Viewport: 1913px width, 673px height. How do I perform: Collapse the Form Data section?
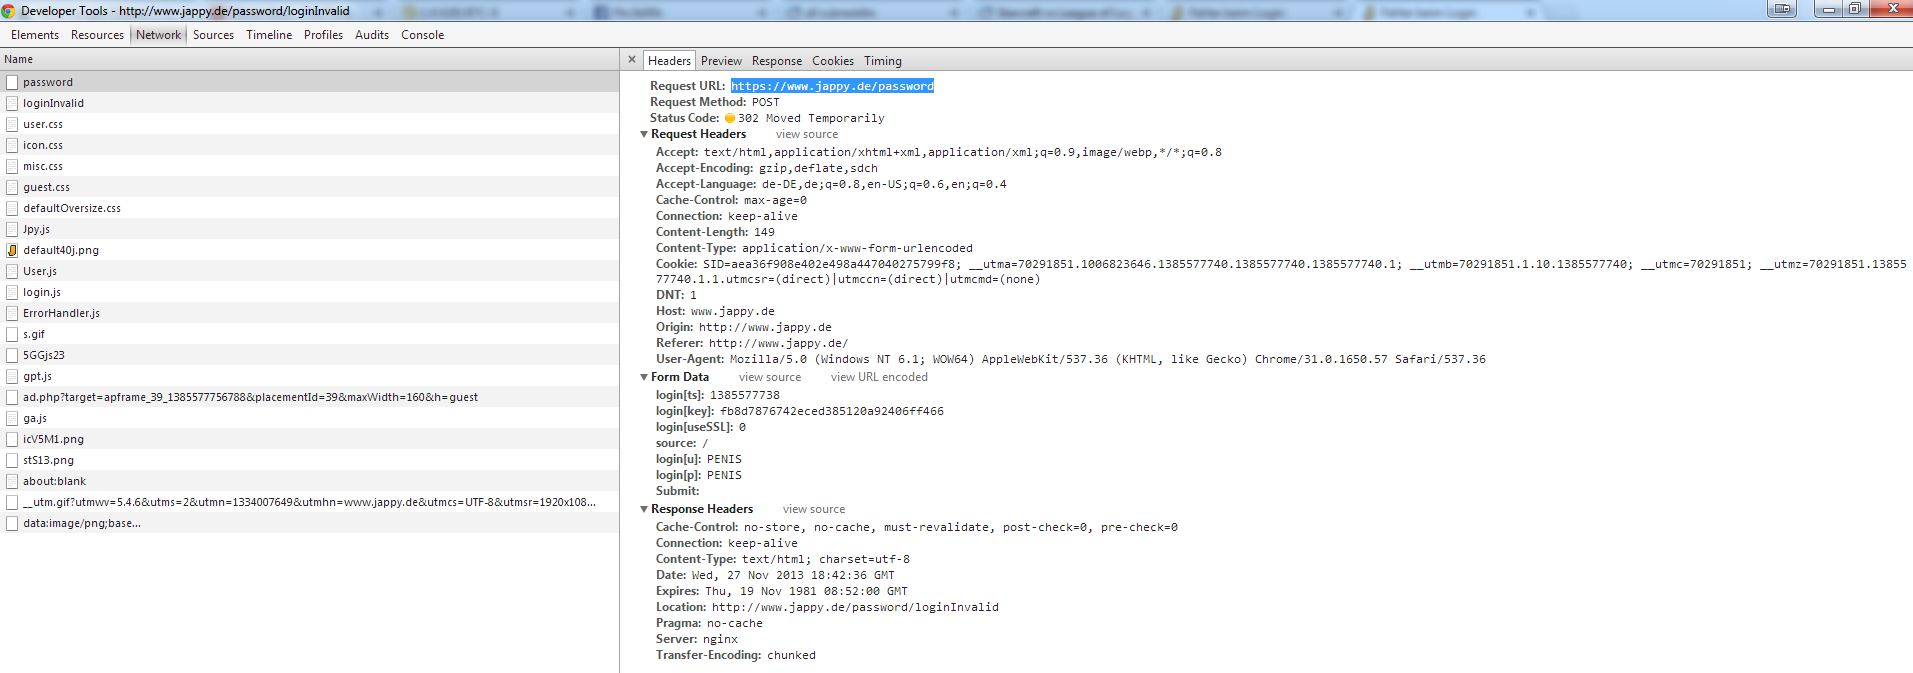[644, 377]
